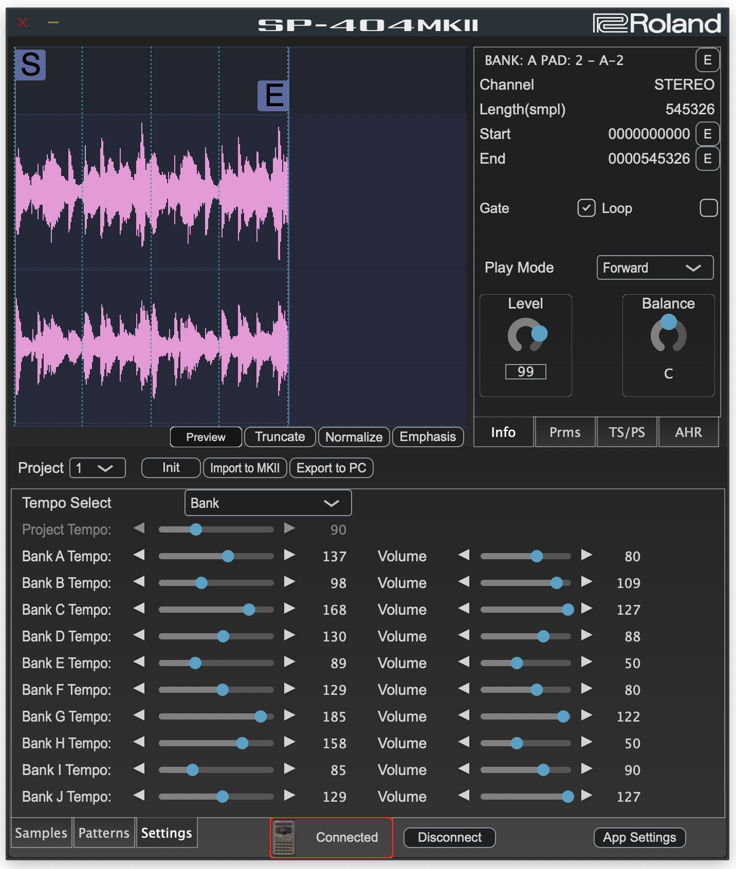736x869 pixels.
Task: Switch to the Prms tab
Action: pyautogui.click(x=565, y=432)
